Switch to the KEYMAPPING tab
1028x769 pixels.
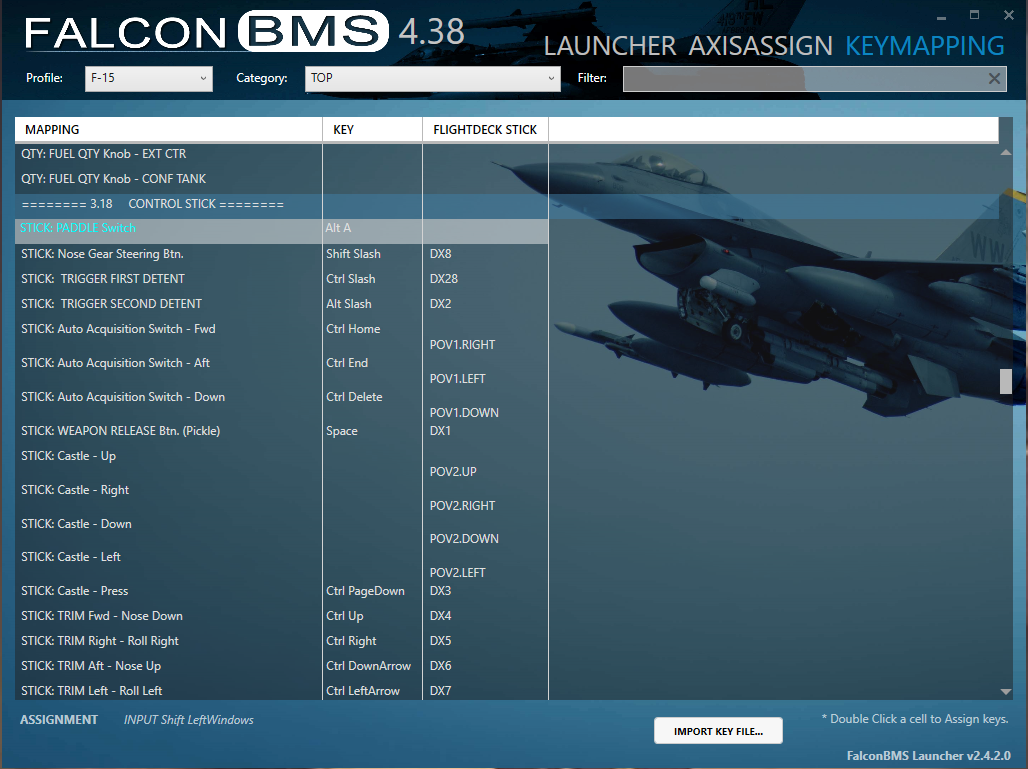pos(924,46)
